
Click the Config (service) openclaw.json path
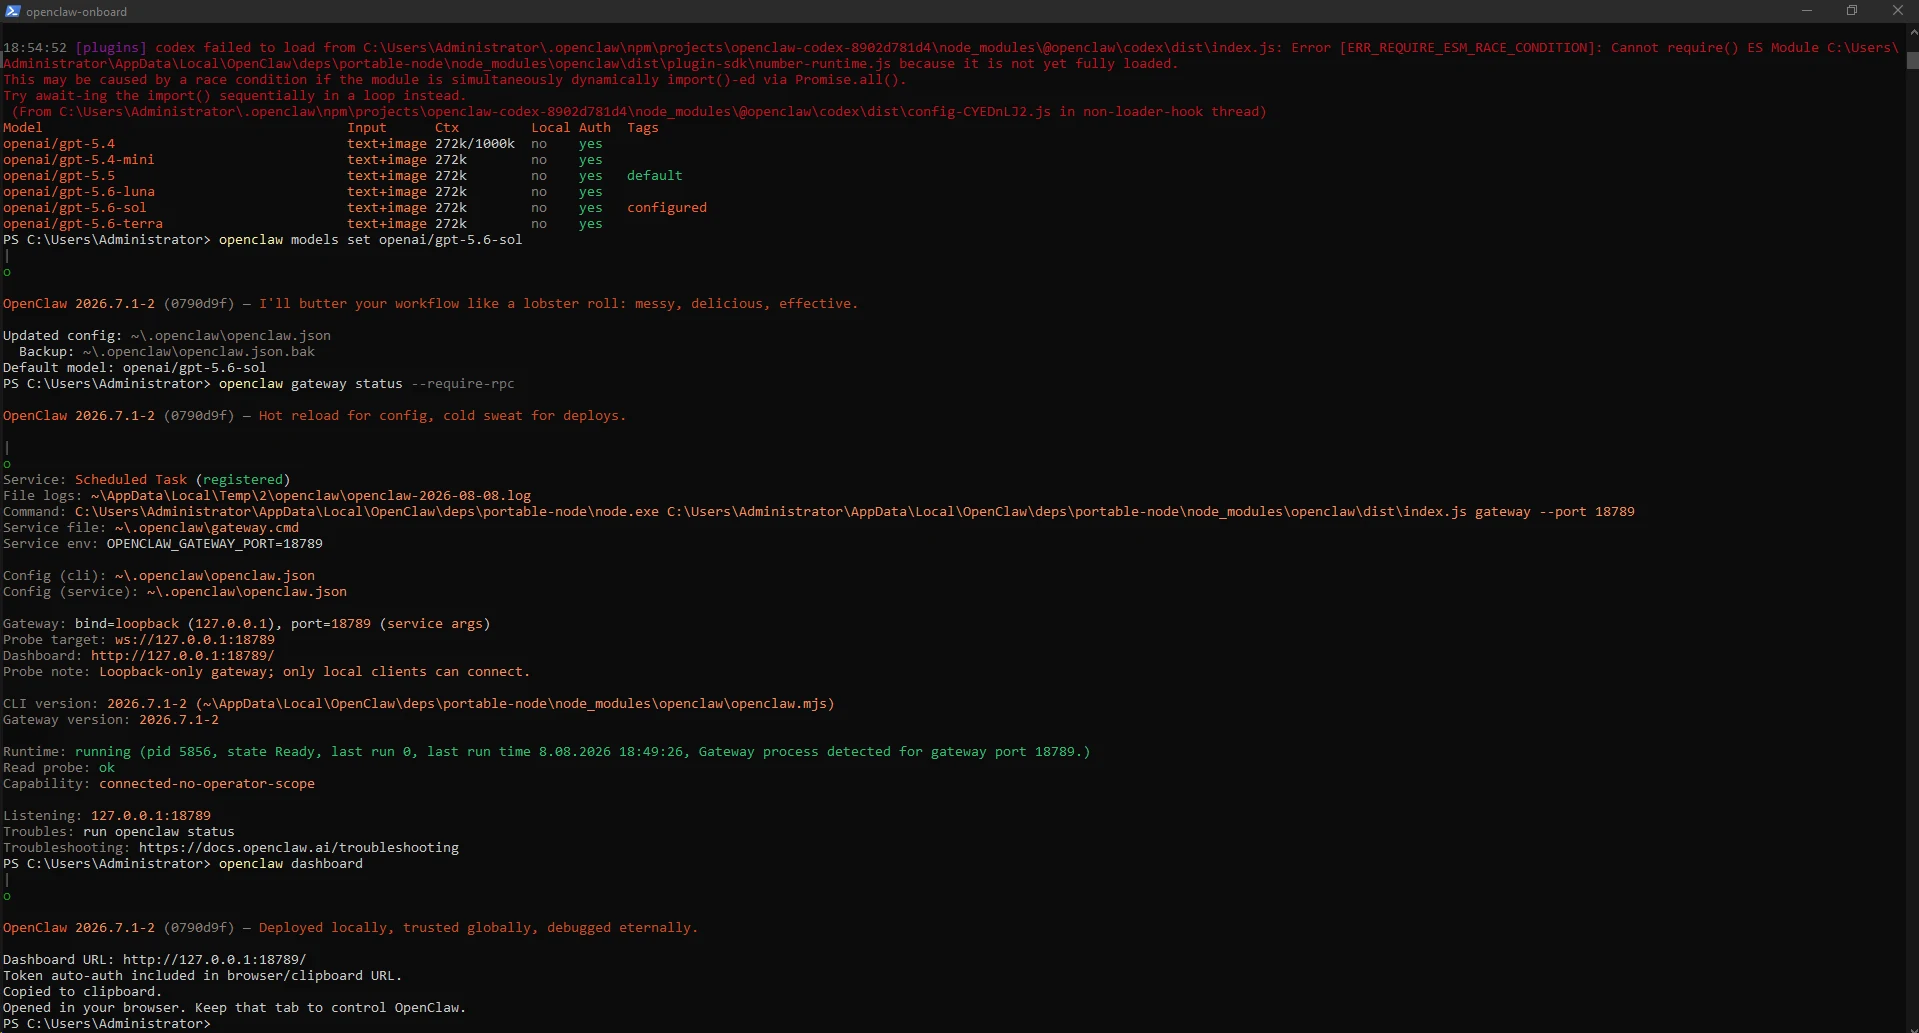tap(247, 592)
